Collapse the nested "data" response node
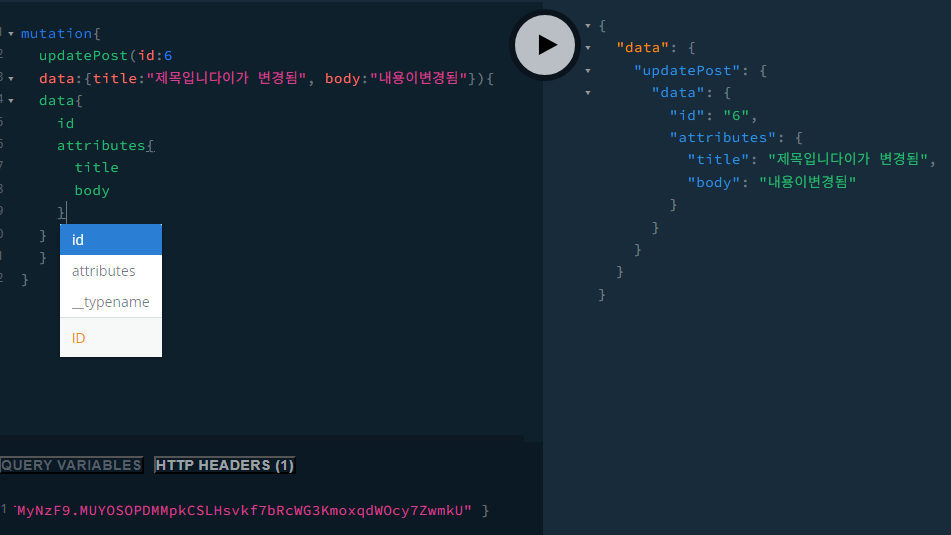This screenshot has width=951, height=535. [x=588, y=93]
